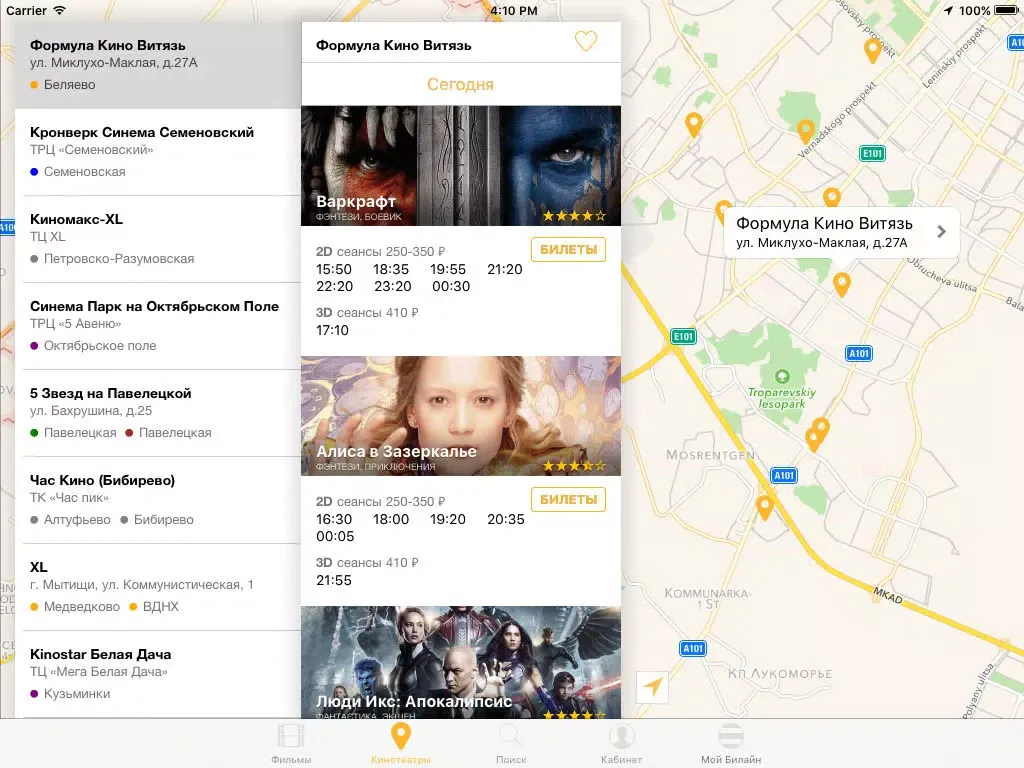Select Час Кино (Бибирево) cinema

click(x=158, y=500)
